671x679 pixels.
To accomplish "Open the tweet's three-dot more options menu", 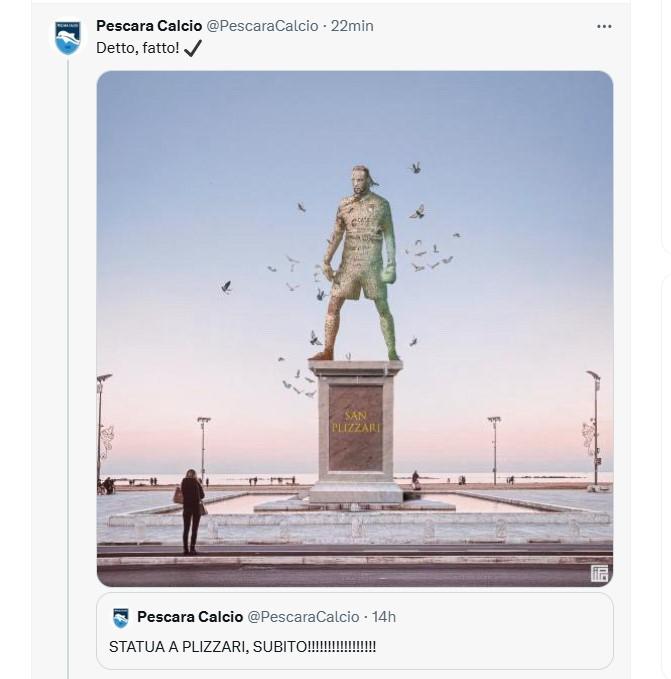I will click(603, 26).
